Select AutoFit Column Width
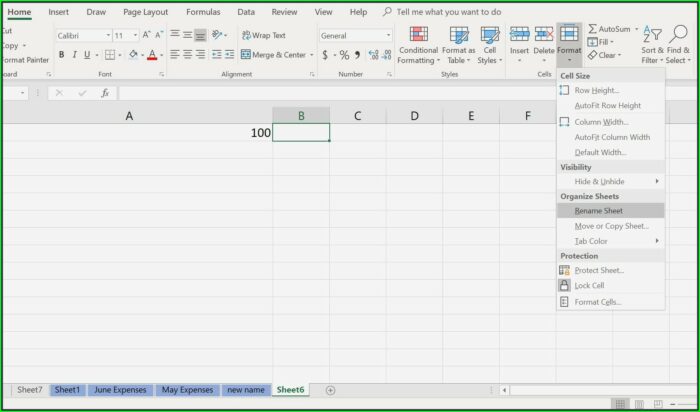The height and width of the screenshot is (412, 700). pyautogui.click(x=611, y=137)
